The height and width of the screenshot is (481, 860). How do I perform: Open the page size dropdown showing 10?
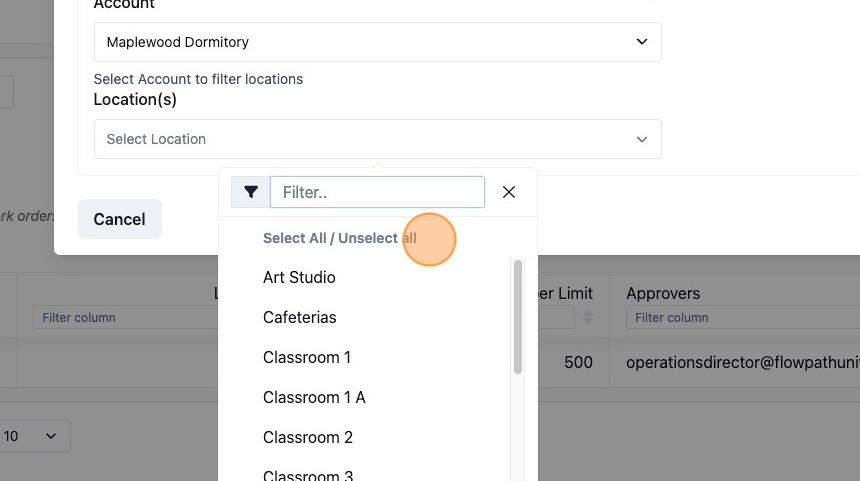coord(33,436)
